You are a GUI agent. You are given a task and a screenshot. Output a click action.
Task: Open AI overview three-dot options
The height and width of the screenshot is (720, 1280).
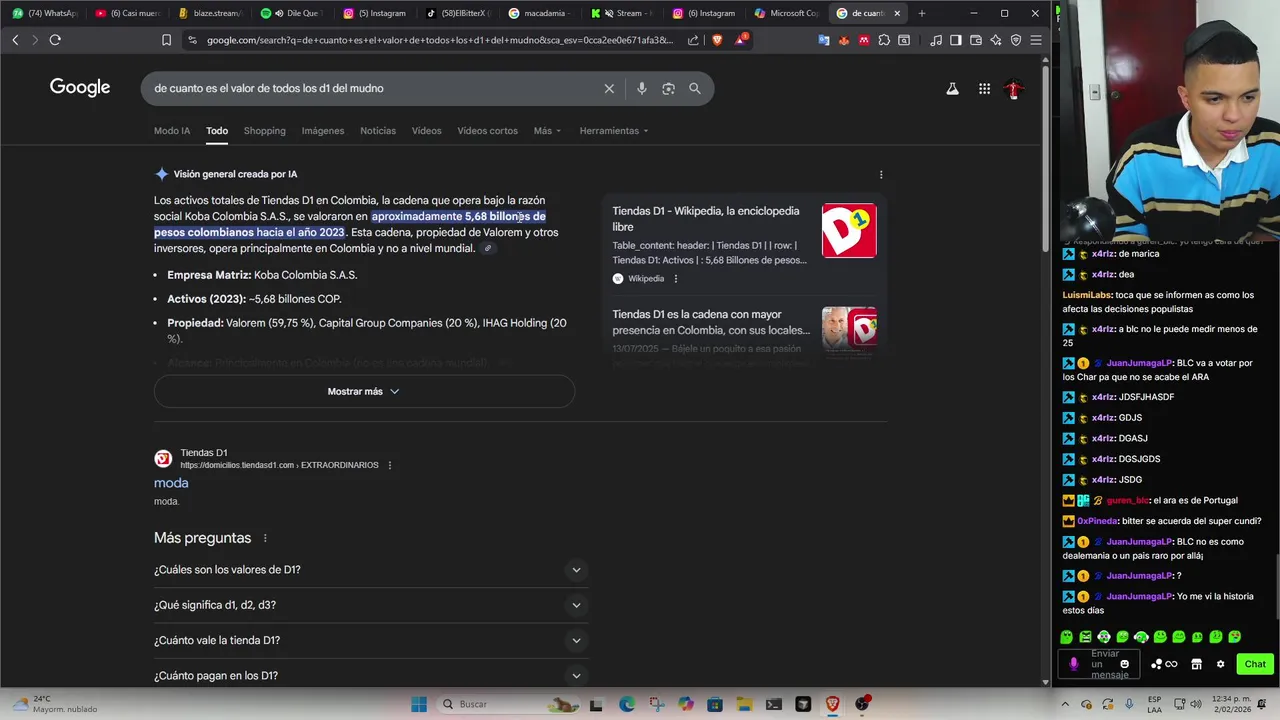[x=881, y=174]
